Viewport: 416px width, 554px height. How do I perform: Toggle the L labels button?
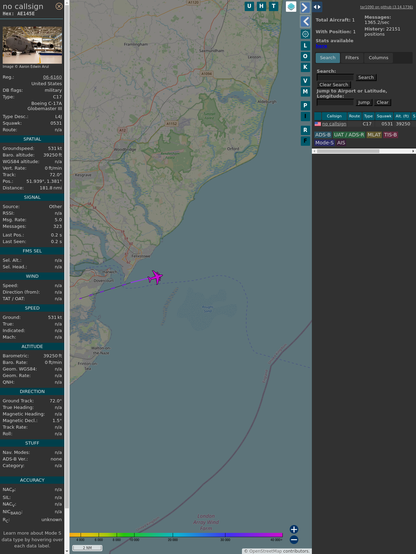(305, 46)
